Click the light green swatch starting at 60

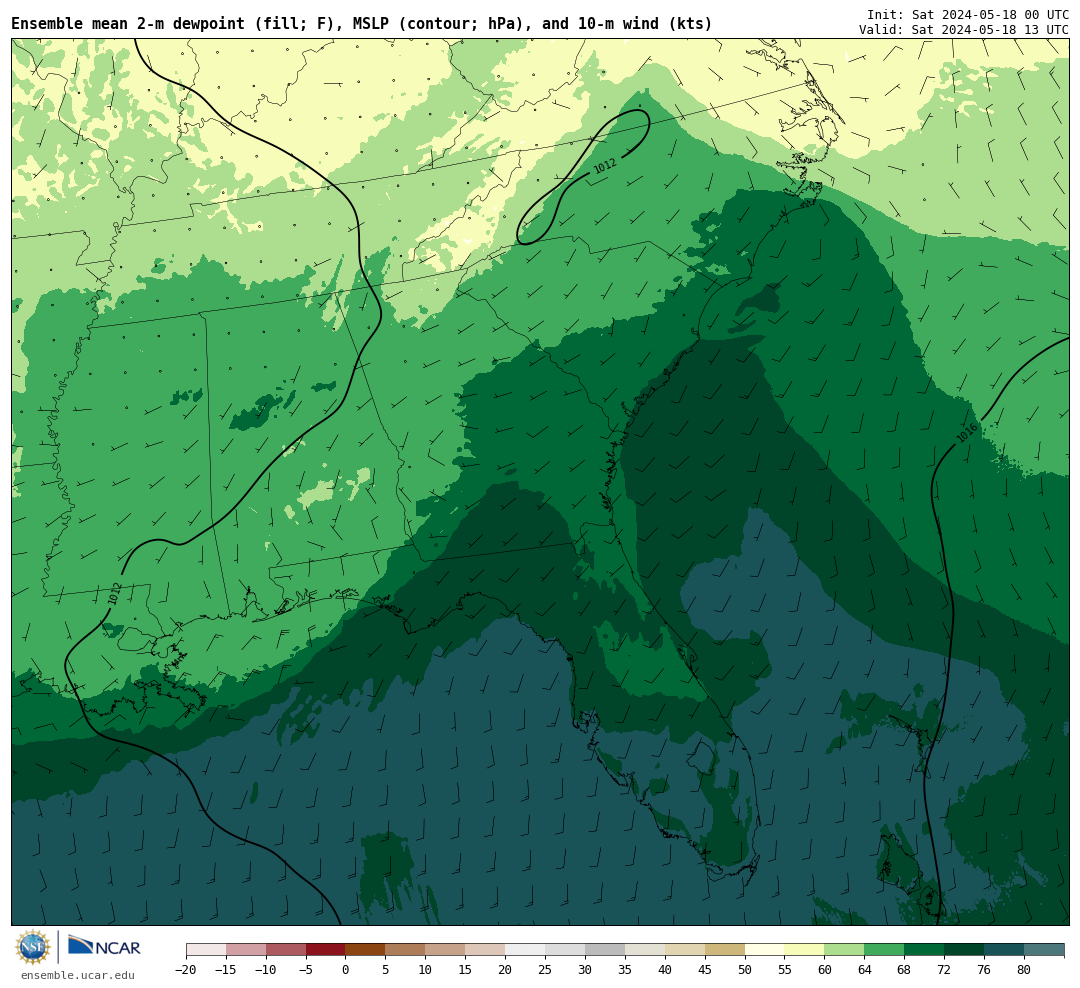(845, 950)
